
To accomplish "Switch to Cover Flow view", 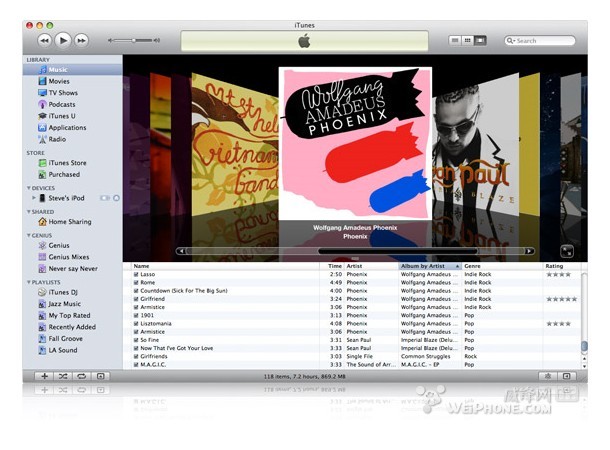I will [480, 40].
